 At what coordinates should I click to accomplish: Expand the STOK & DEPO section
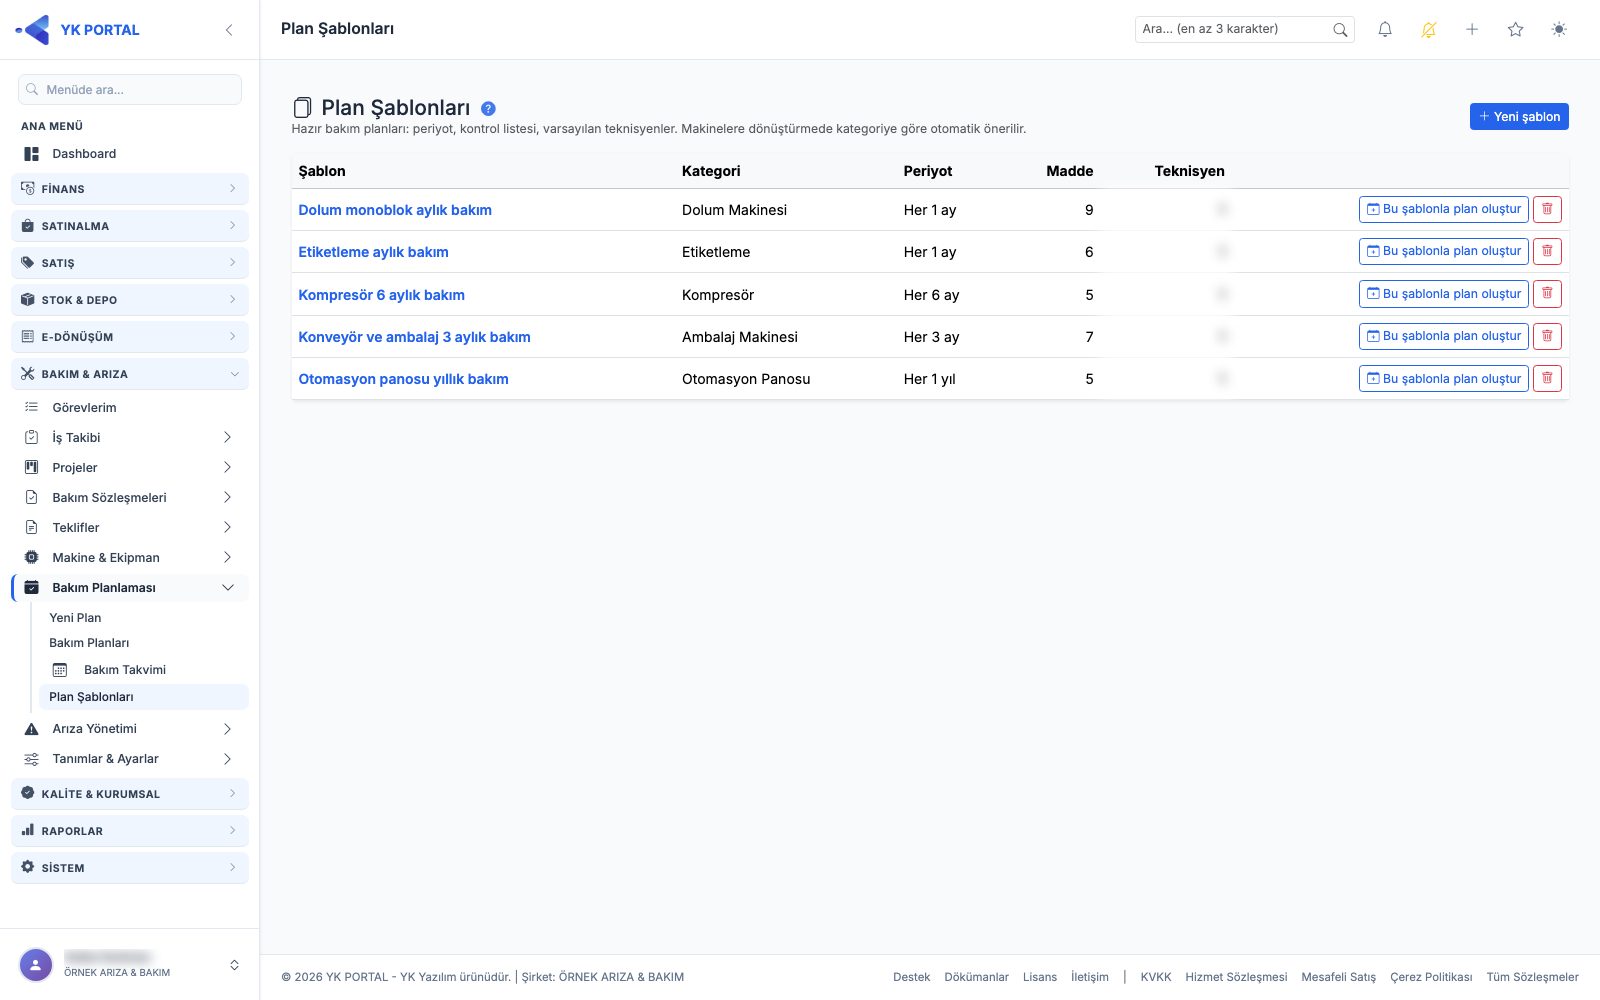point(130,300)
